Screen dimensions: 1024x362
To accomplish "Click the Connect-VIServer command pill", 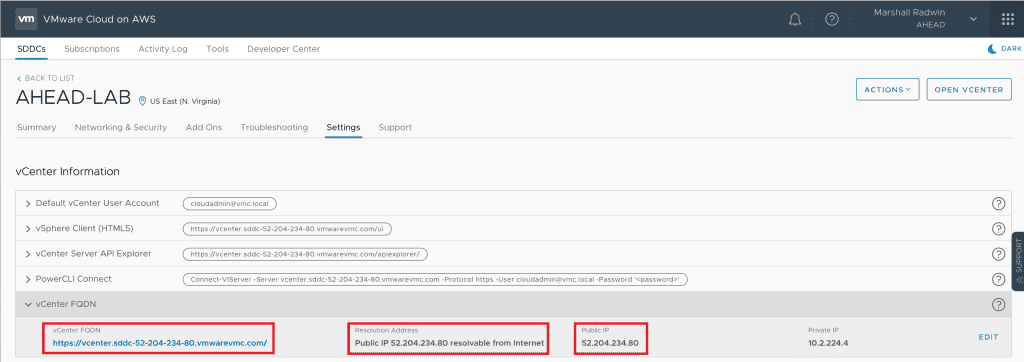I will [x=436, y=279].
